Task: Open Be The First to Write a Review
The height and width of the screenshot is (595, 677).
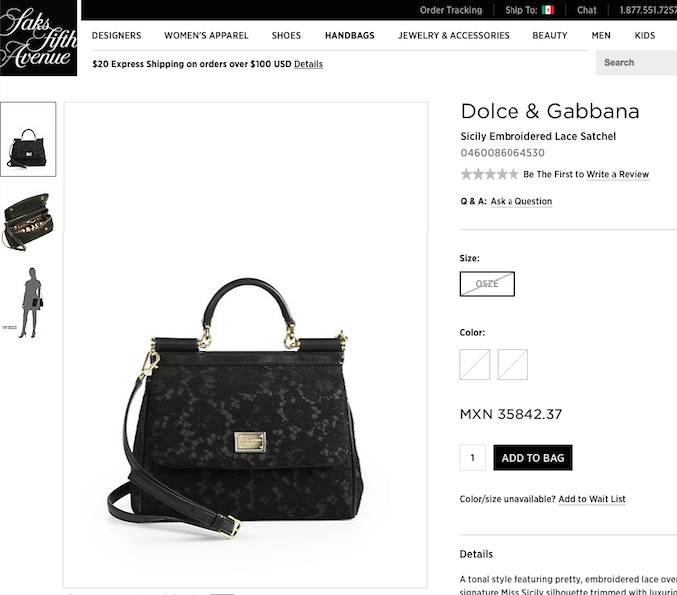Action: point(586,174)
